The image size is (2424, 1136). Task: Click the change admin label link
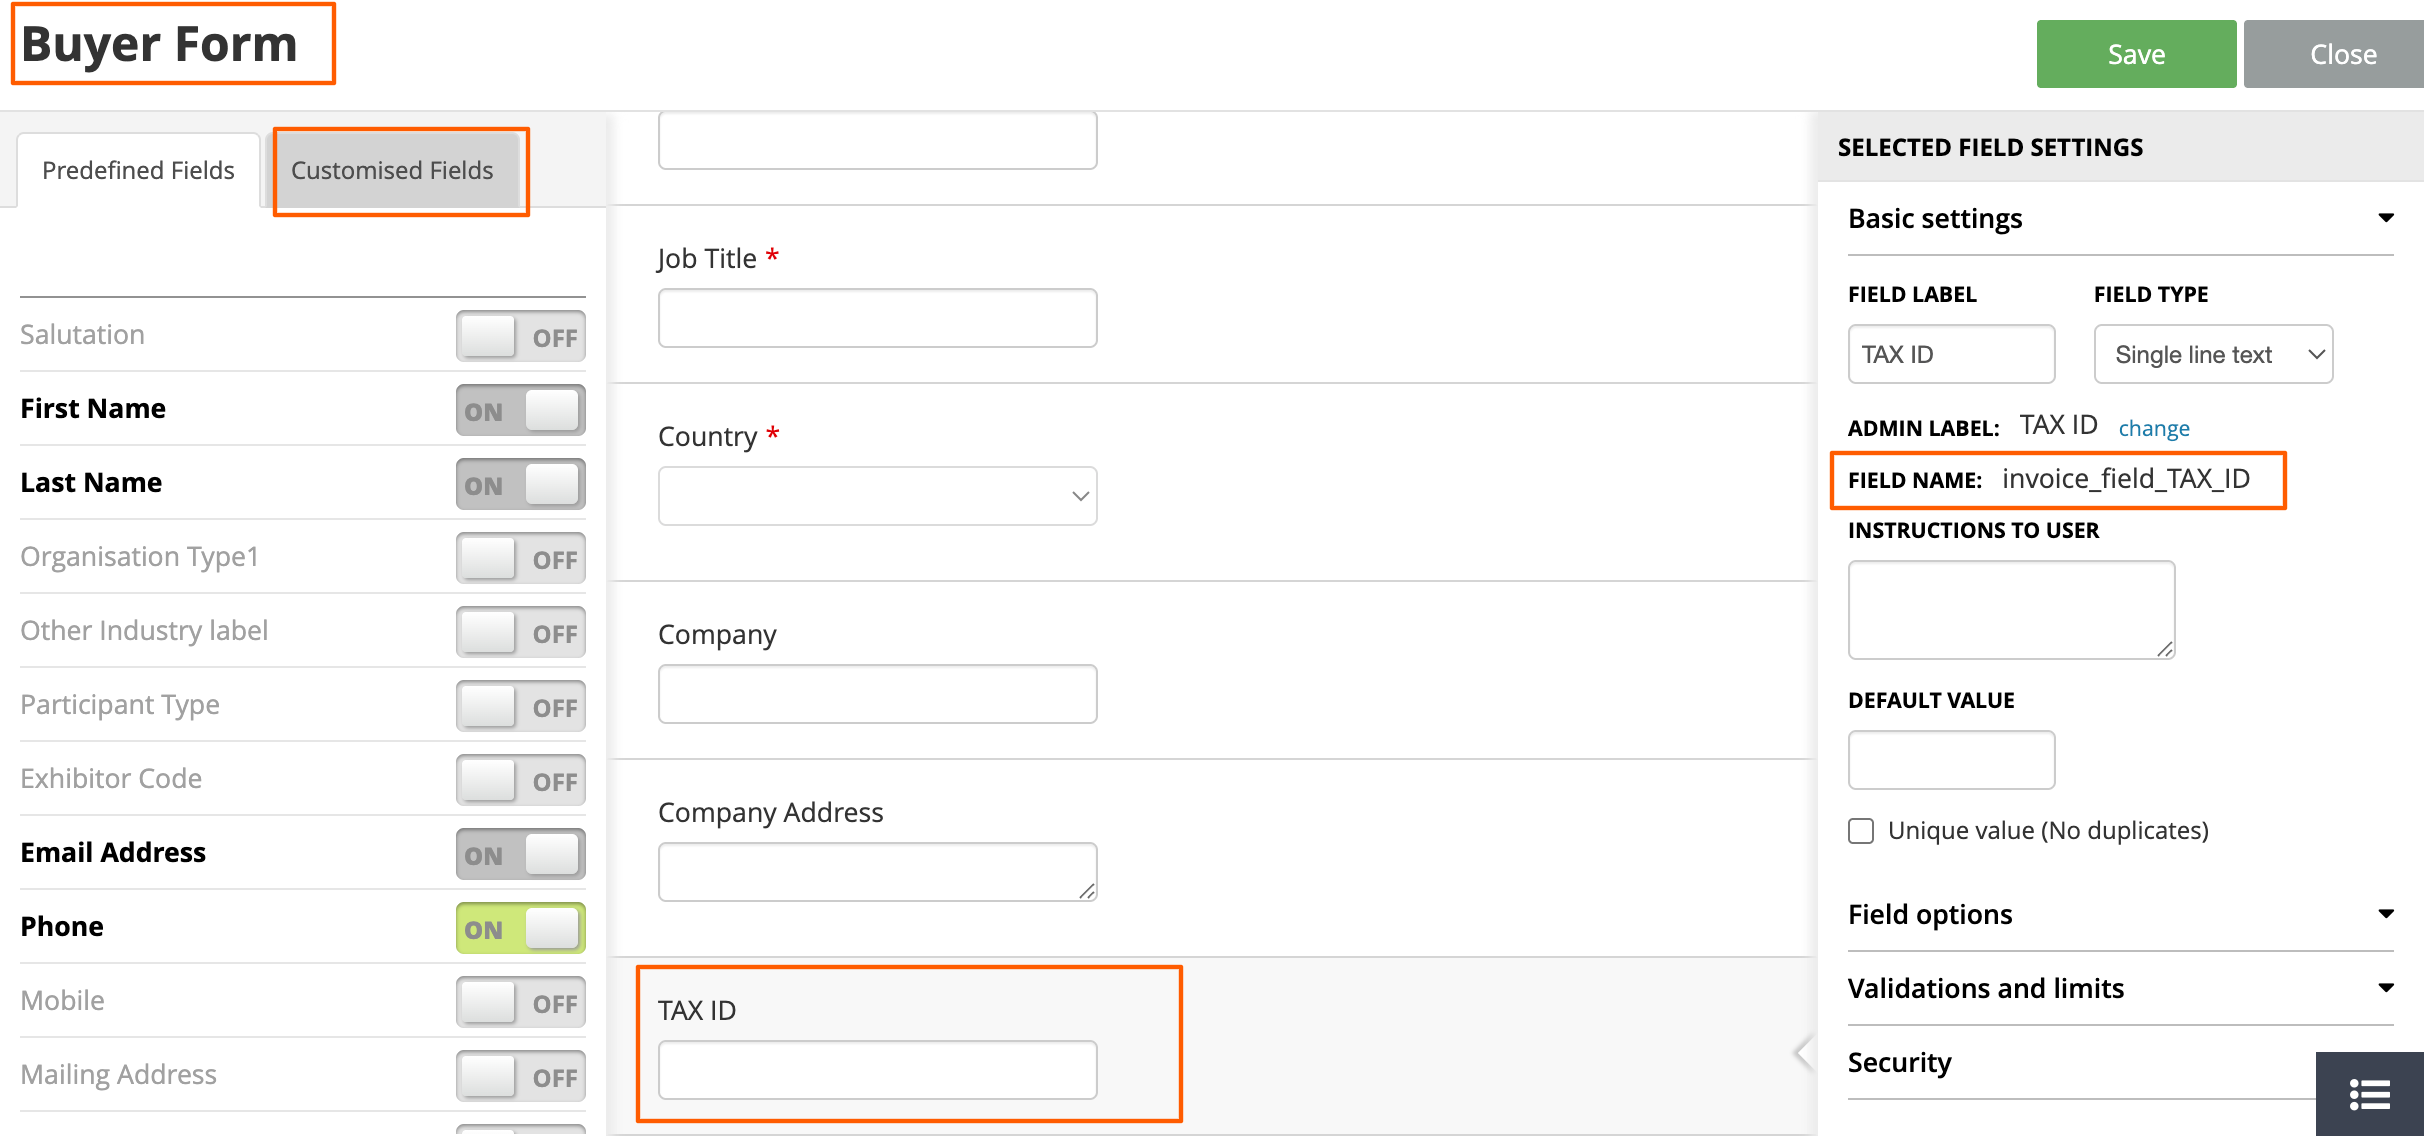(2153, 428)
